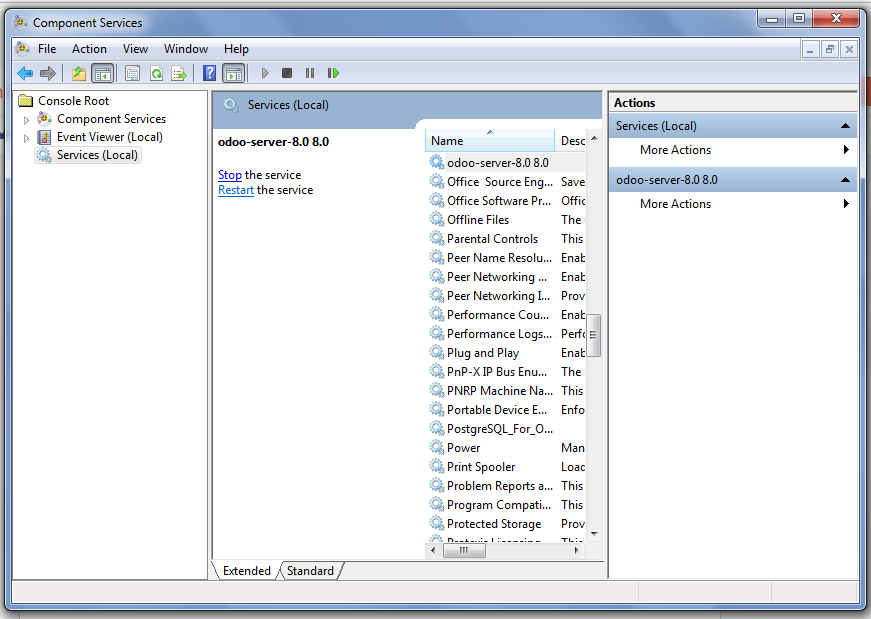The height and width of the screenshot is (619, 871).
Task: Click the Services (Local) tree gear icon
Action: pyautogui.click(x=44, y=154)
